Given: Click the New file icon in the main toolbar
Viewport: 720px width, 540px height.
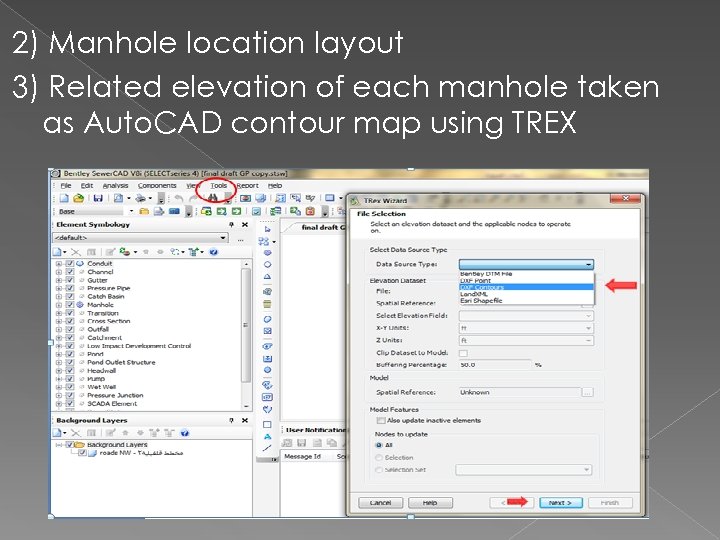Looking at the screenshot, I should click(64, 198).
